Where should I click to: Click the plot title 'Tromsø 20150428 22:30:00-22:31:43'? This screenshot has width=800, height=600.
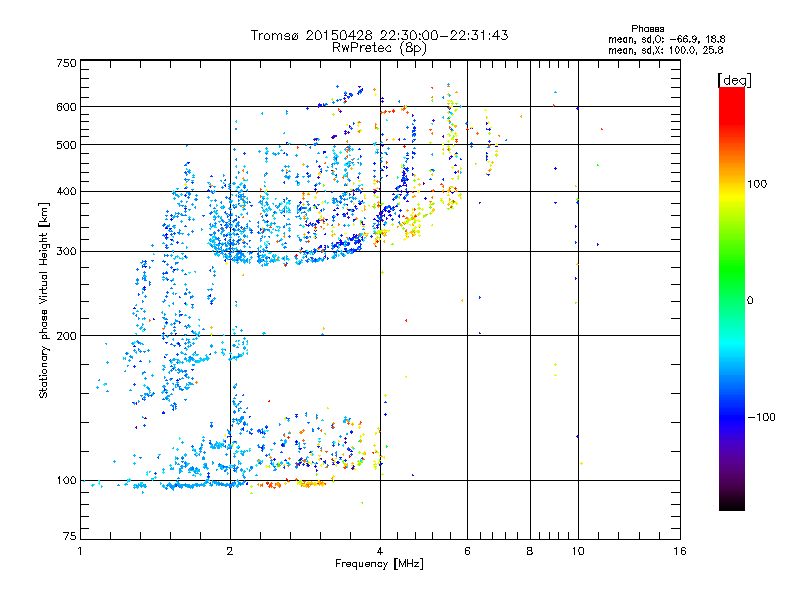point(379,35)
